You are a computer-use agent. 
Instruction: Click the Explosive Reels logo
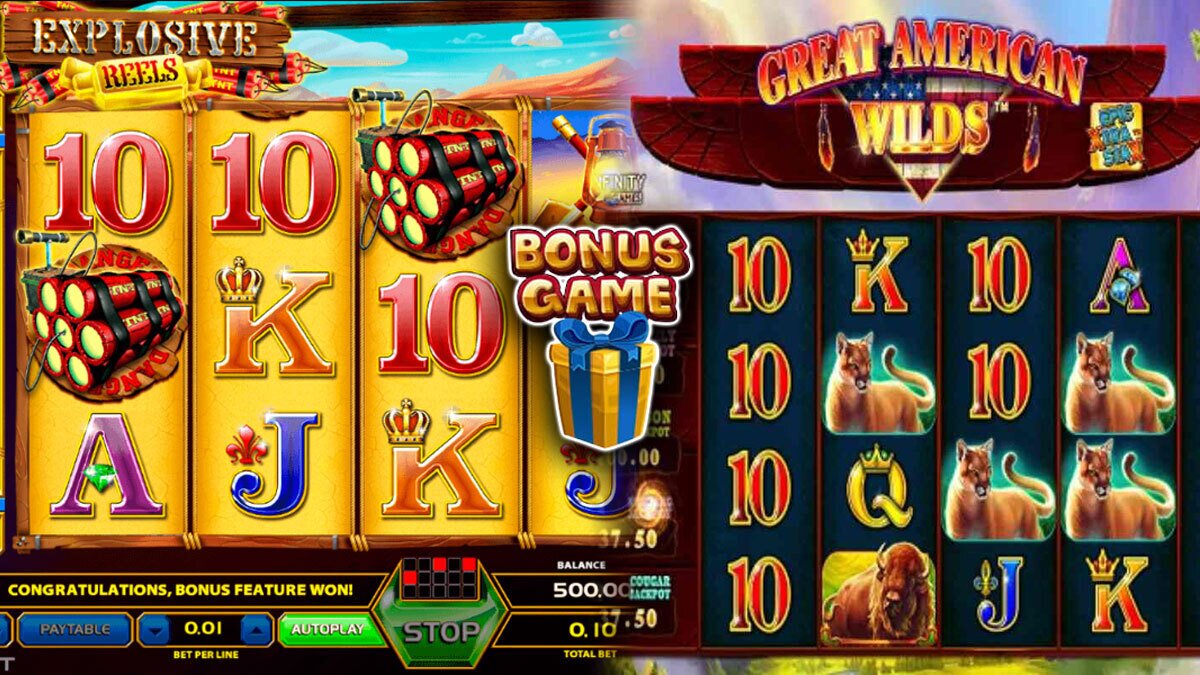(x=150, y=50)
